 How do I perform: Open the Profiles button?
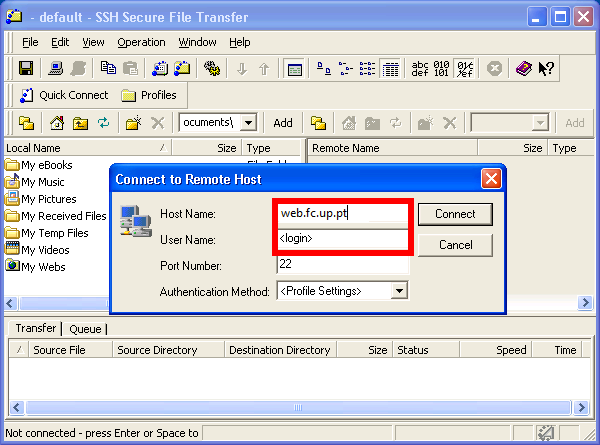click(149, 95)
